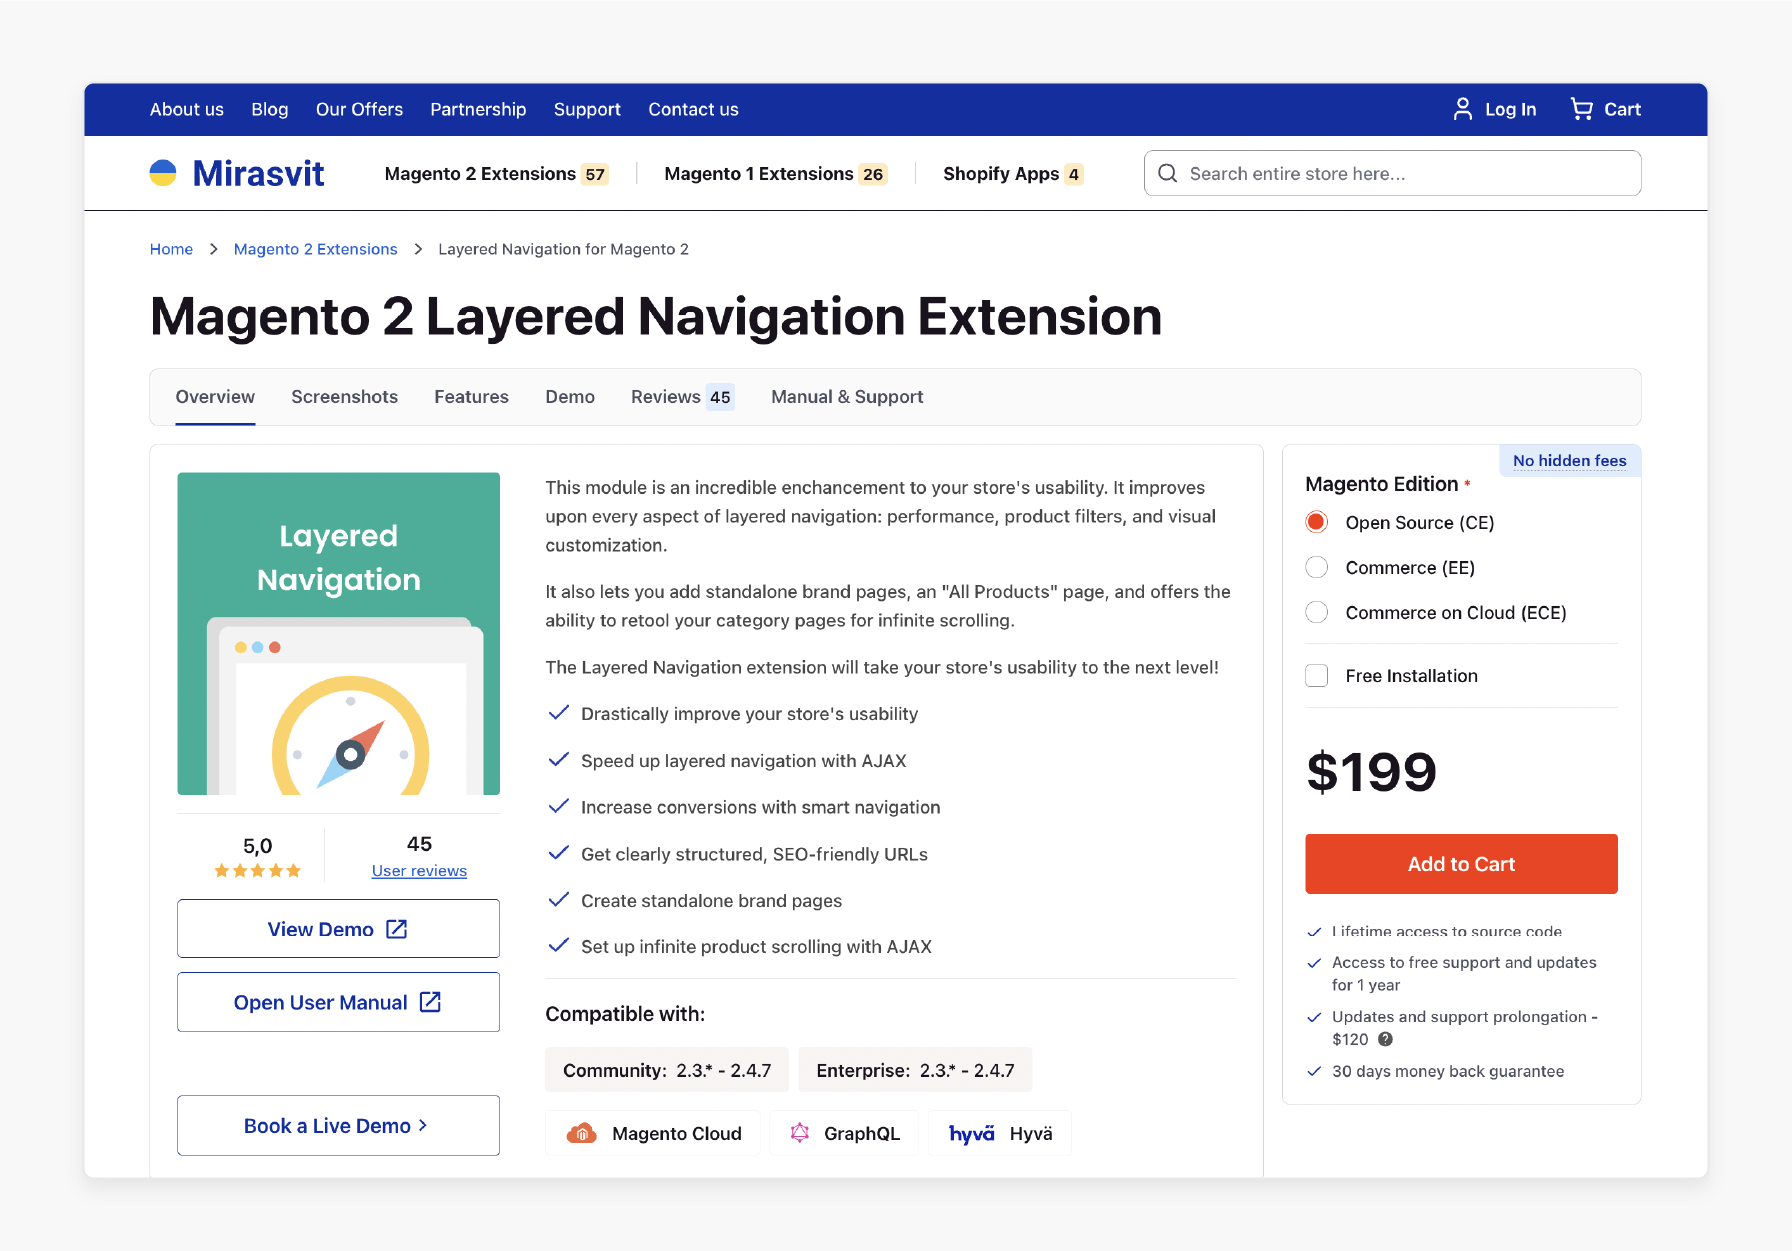The width and height of the screenshot is (1792, 1251).
Task: Click the Magento Cloud icon
Action: point(582,1133)
